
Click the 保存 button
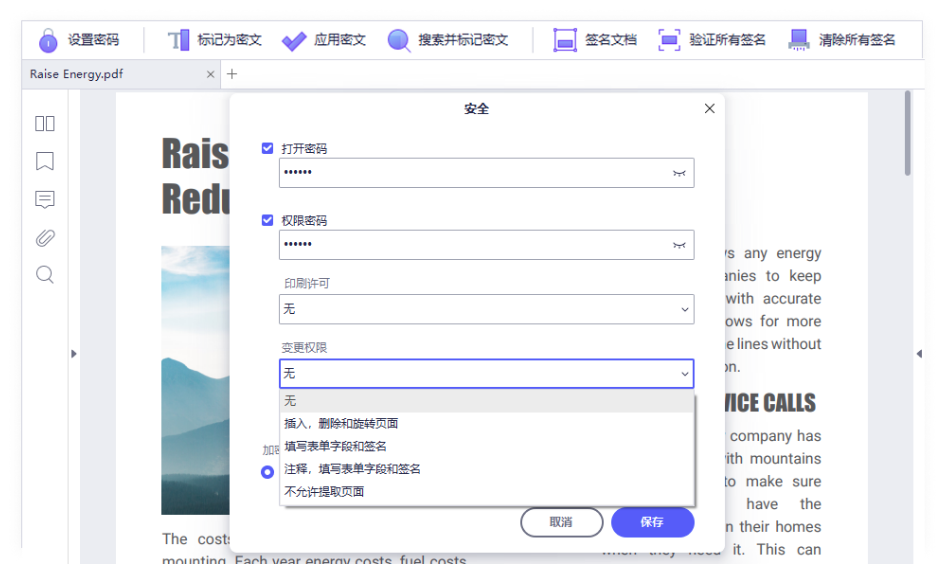tap(652, 522)
